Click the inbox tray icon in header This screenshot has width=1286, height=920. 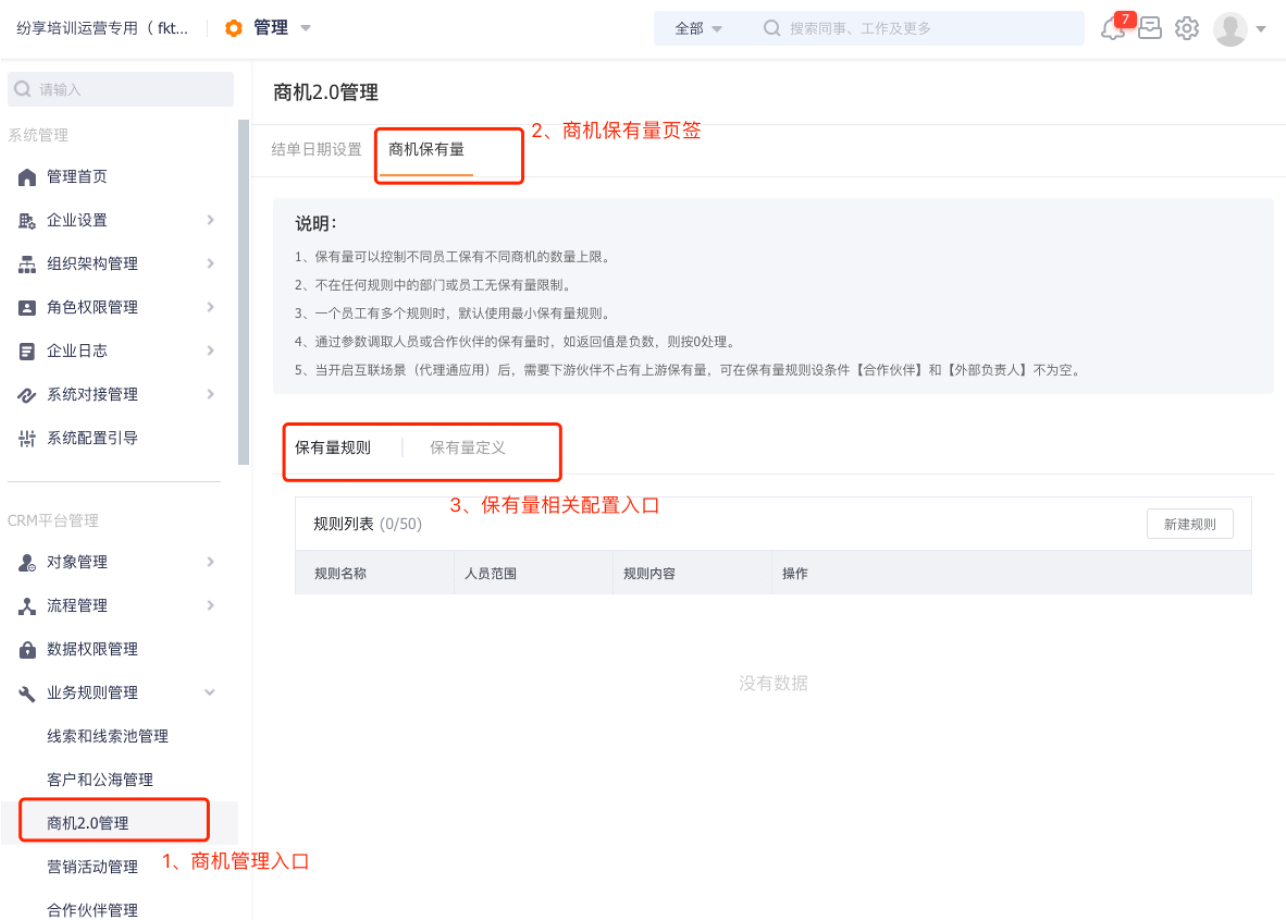[1150, 29]
